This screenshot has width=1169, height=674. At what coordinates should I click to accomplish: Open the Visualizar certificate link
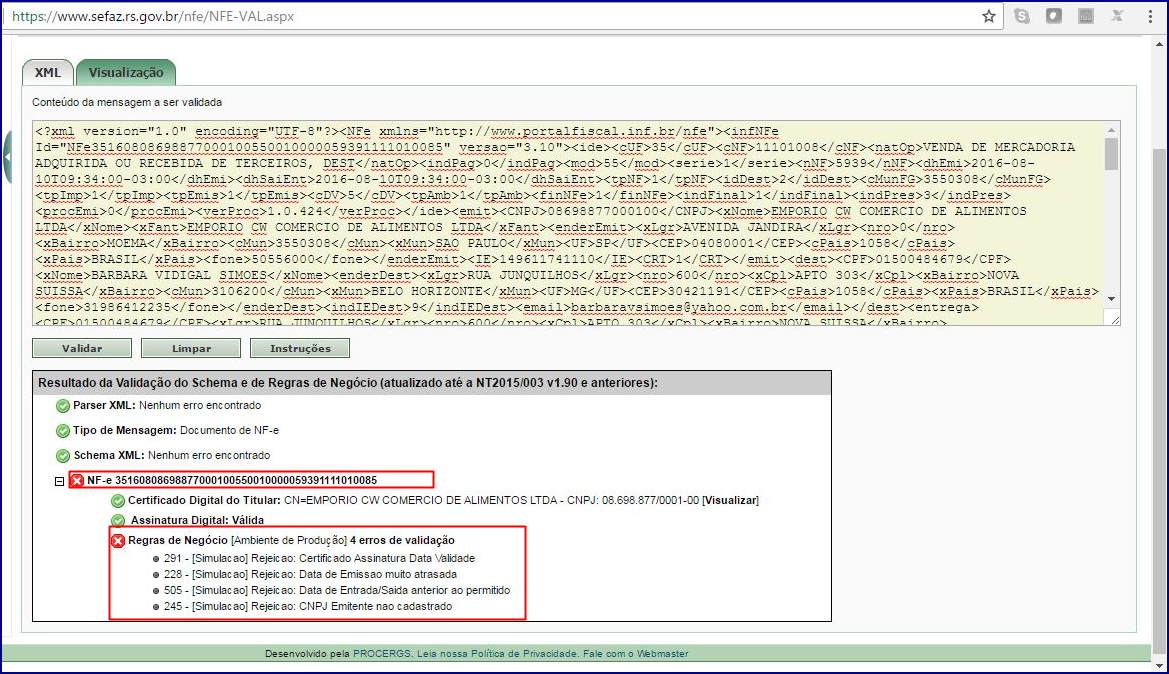tap(730, 500)
